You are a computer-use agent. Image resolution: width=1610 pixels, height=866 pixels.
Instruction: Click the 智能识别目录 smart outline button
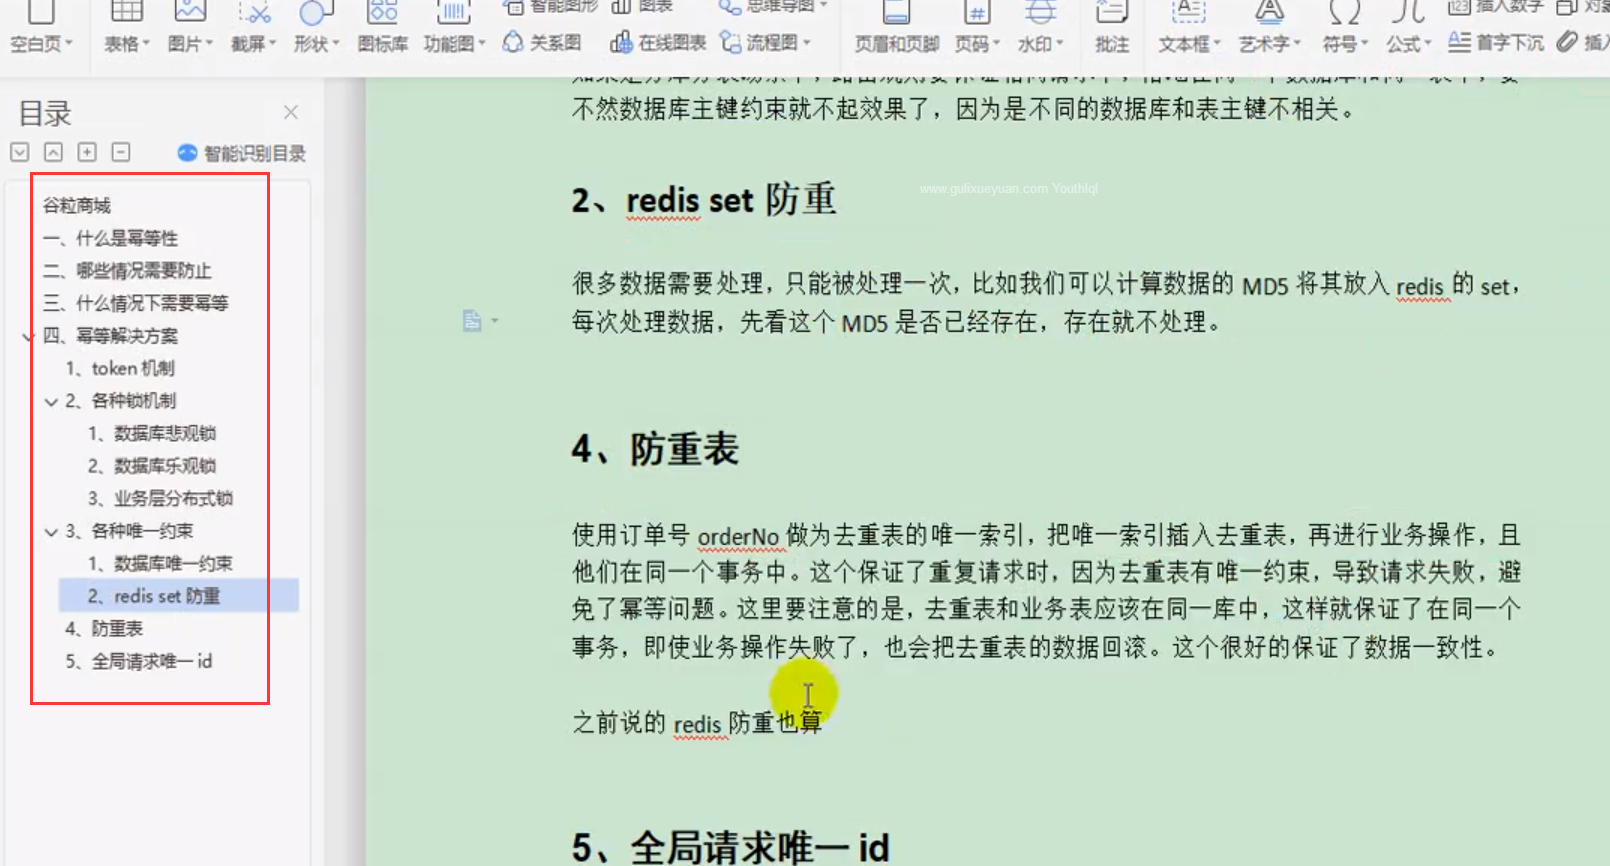click(x=241, y=153)
